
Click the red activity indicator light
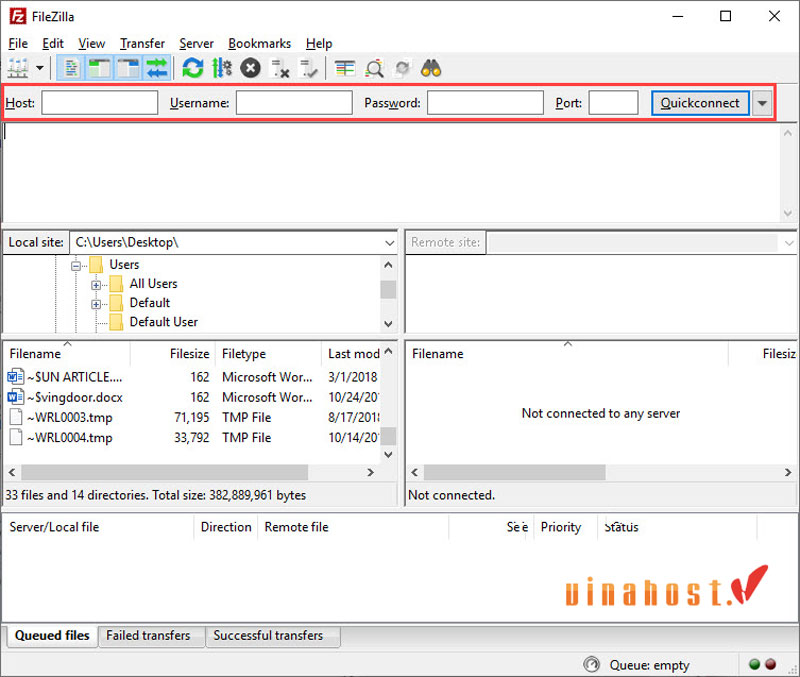coord(770,664)
